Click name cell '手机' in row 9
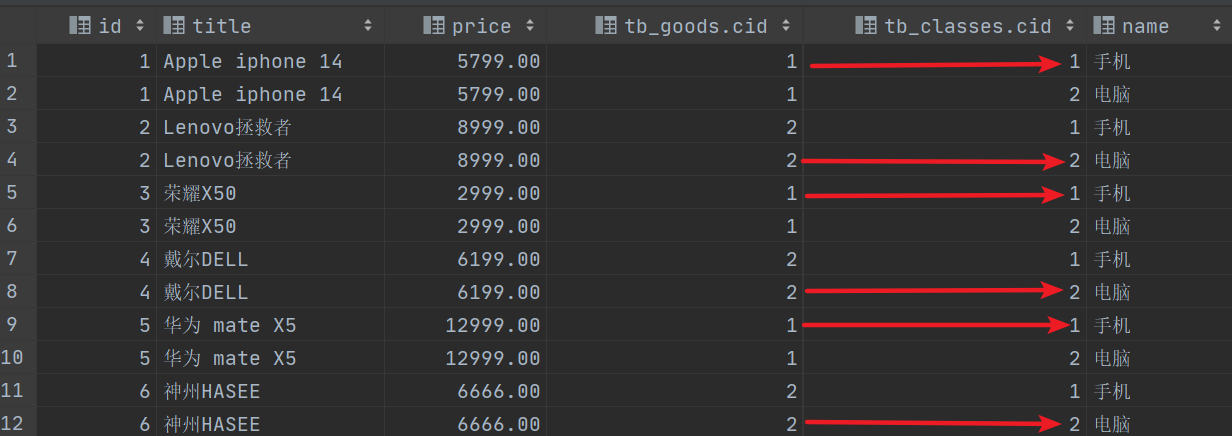Screen dimensions: 1232x436 coord(1112,325)
